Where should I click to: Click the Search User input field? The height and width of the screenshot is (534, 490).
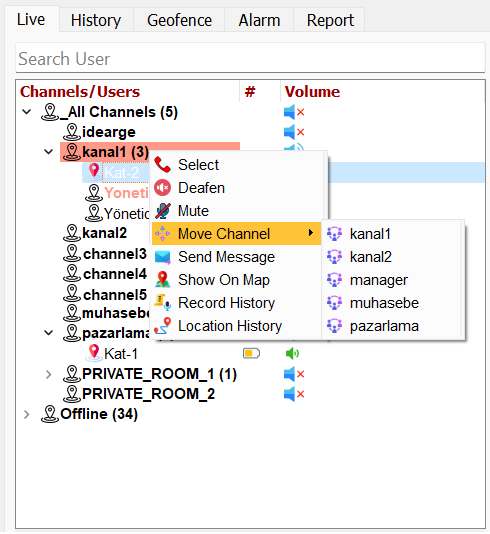[x=250, y=59]
